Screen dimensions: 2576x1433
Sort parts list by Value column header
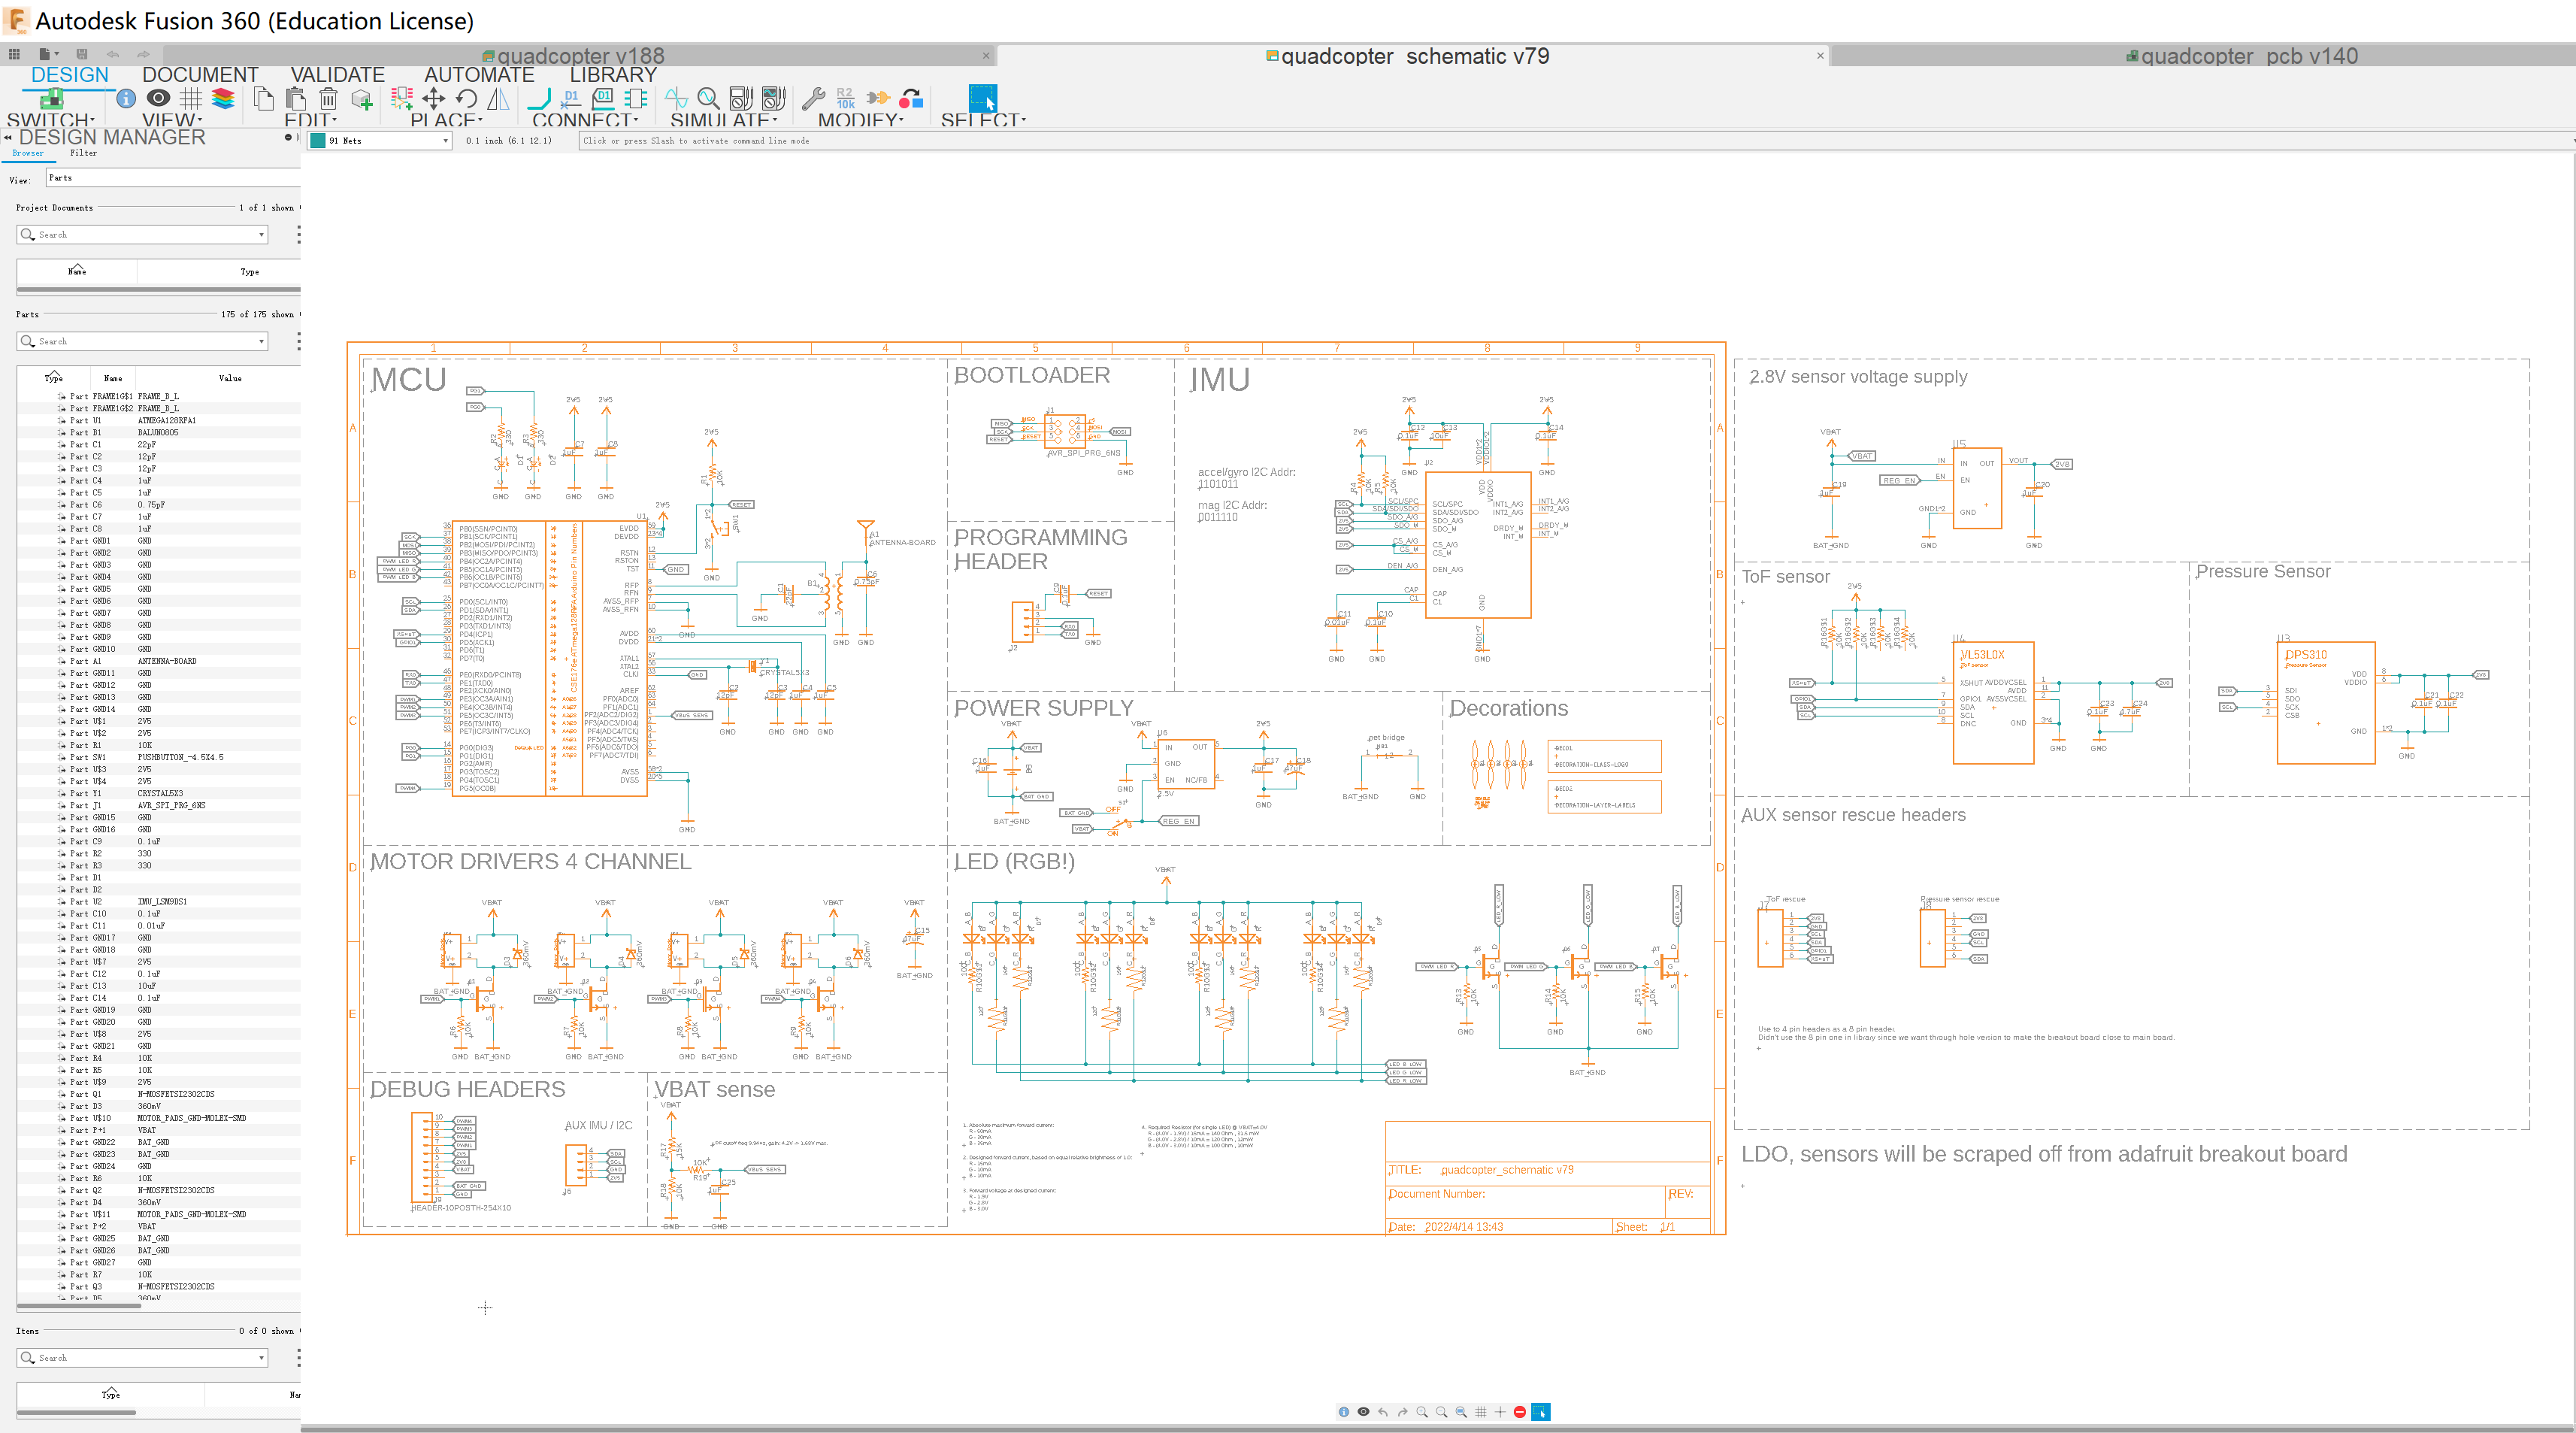click(x=230, y=378)
